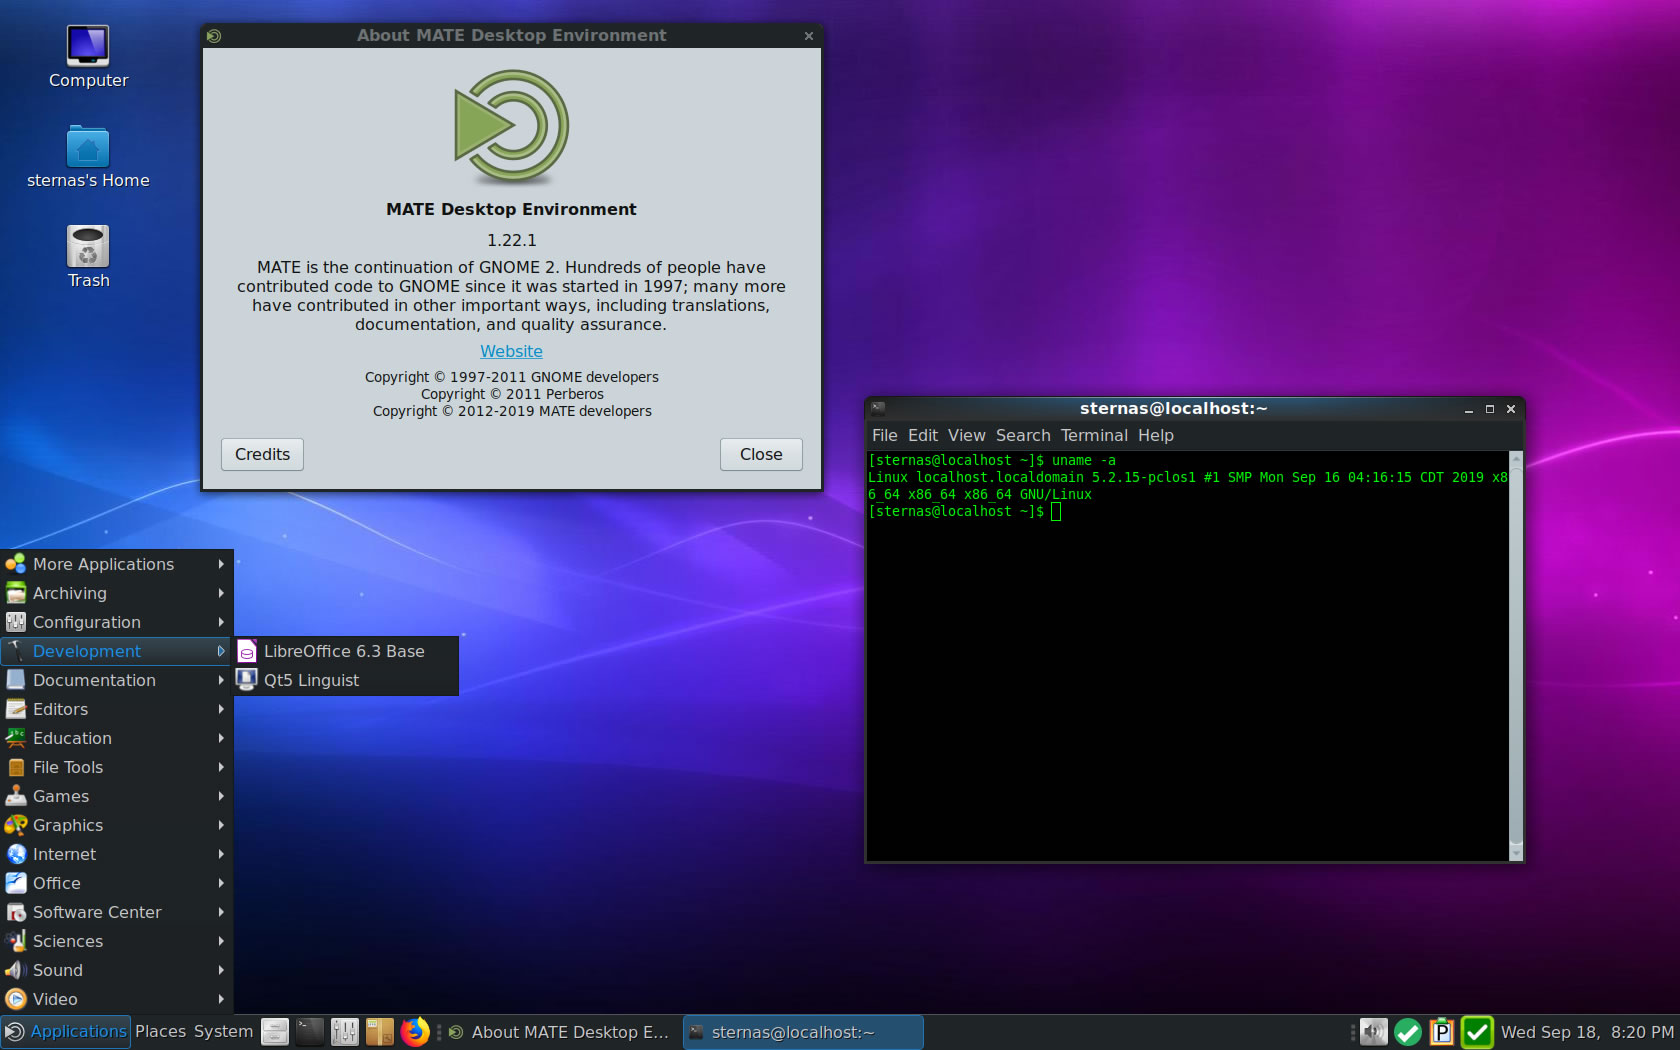
Task: Switch to About MATE Desktop taskbar entry
Action: tap(559, 1032)
